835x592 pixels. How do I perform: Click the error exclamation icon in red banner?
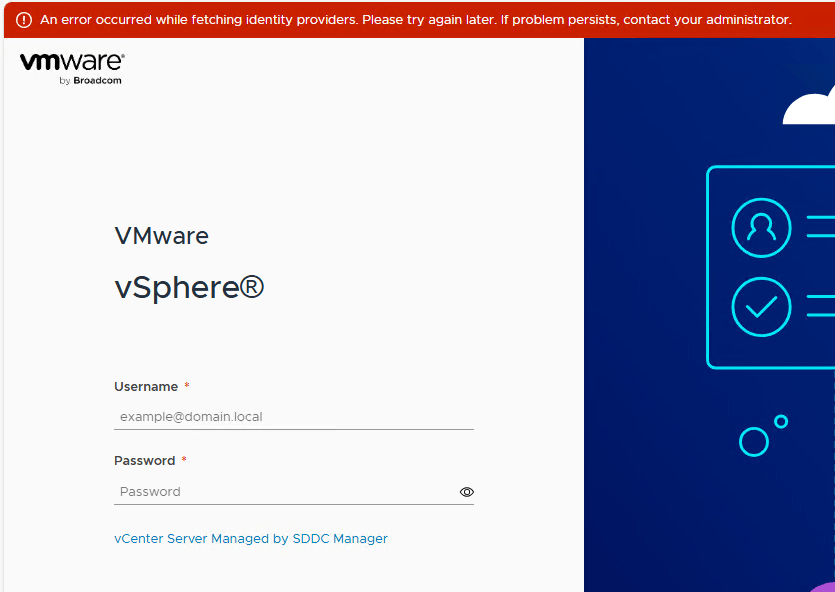[24, 20]
